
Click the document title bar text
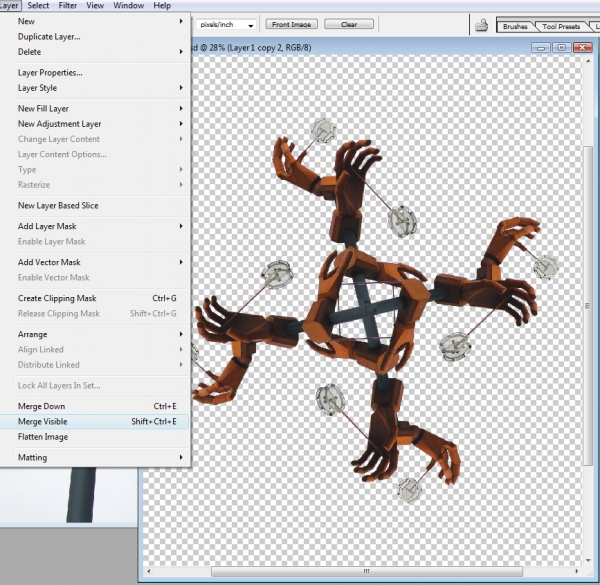coord(251,48)
